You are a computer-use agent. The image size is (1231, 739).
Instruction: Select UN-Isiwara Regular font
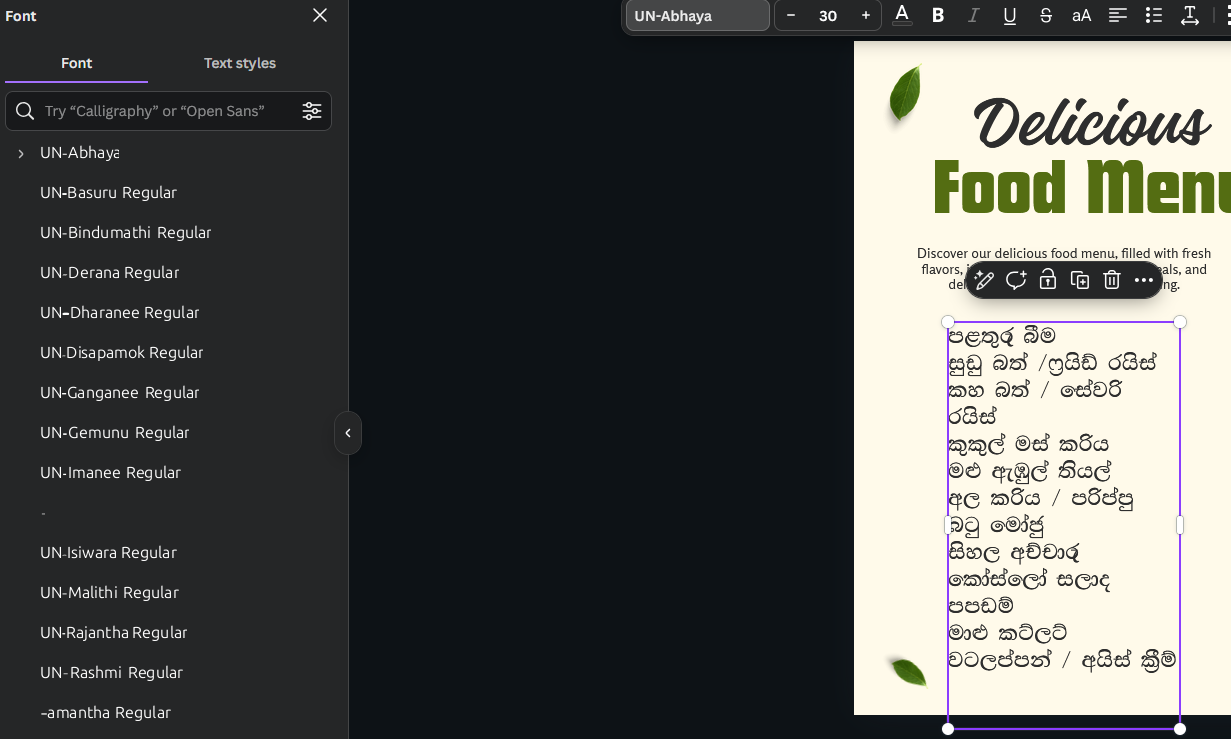click(108, 553)
